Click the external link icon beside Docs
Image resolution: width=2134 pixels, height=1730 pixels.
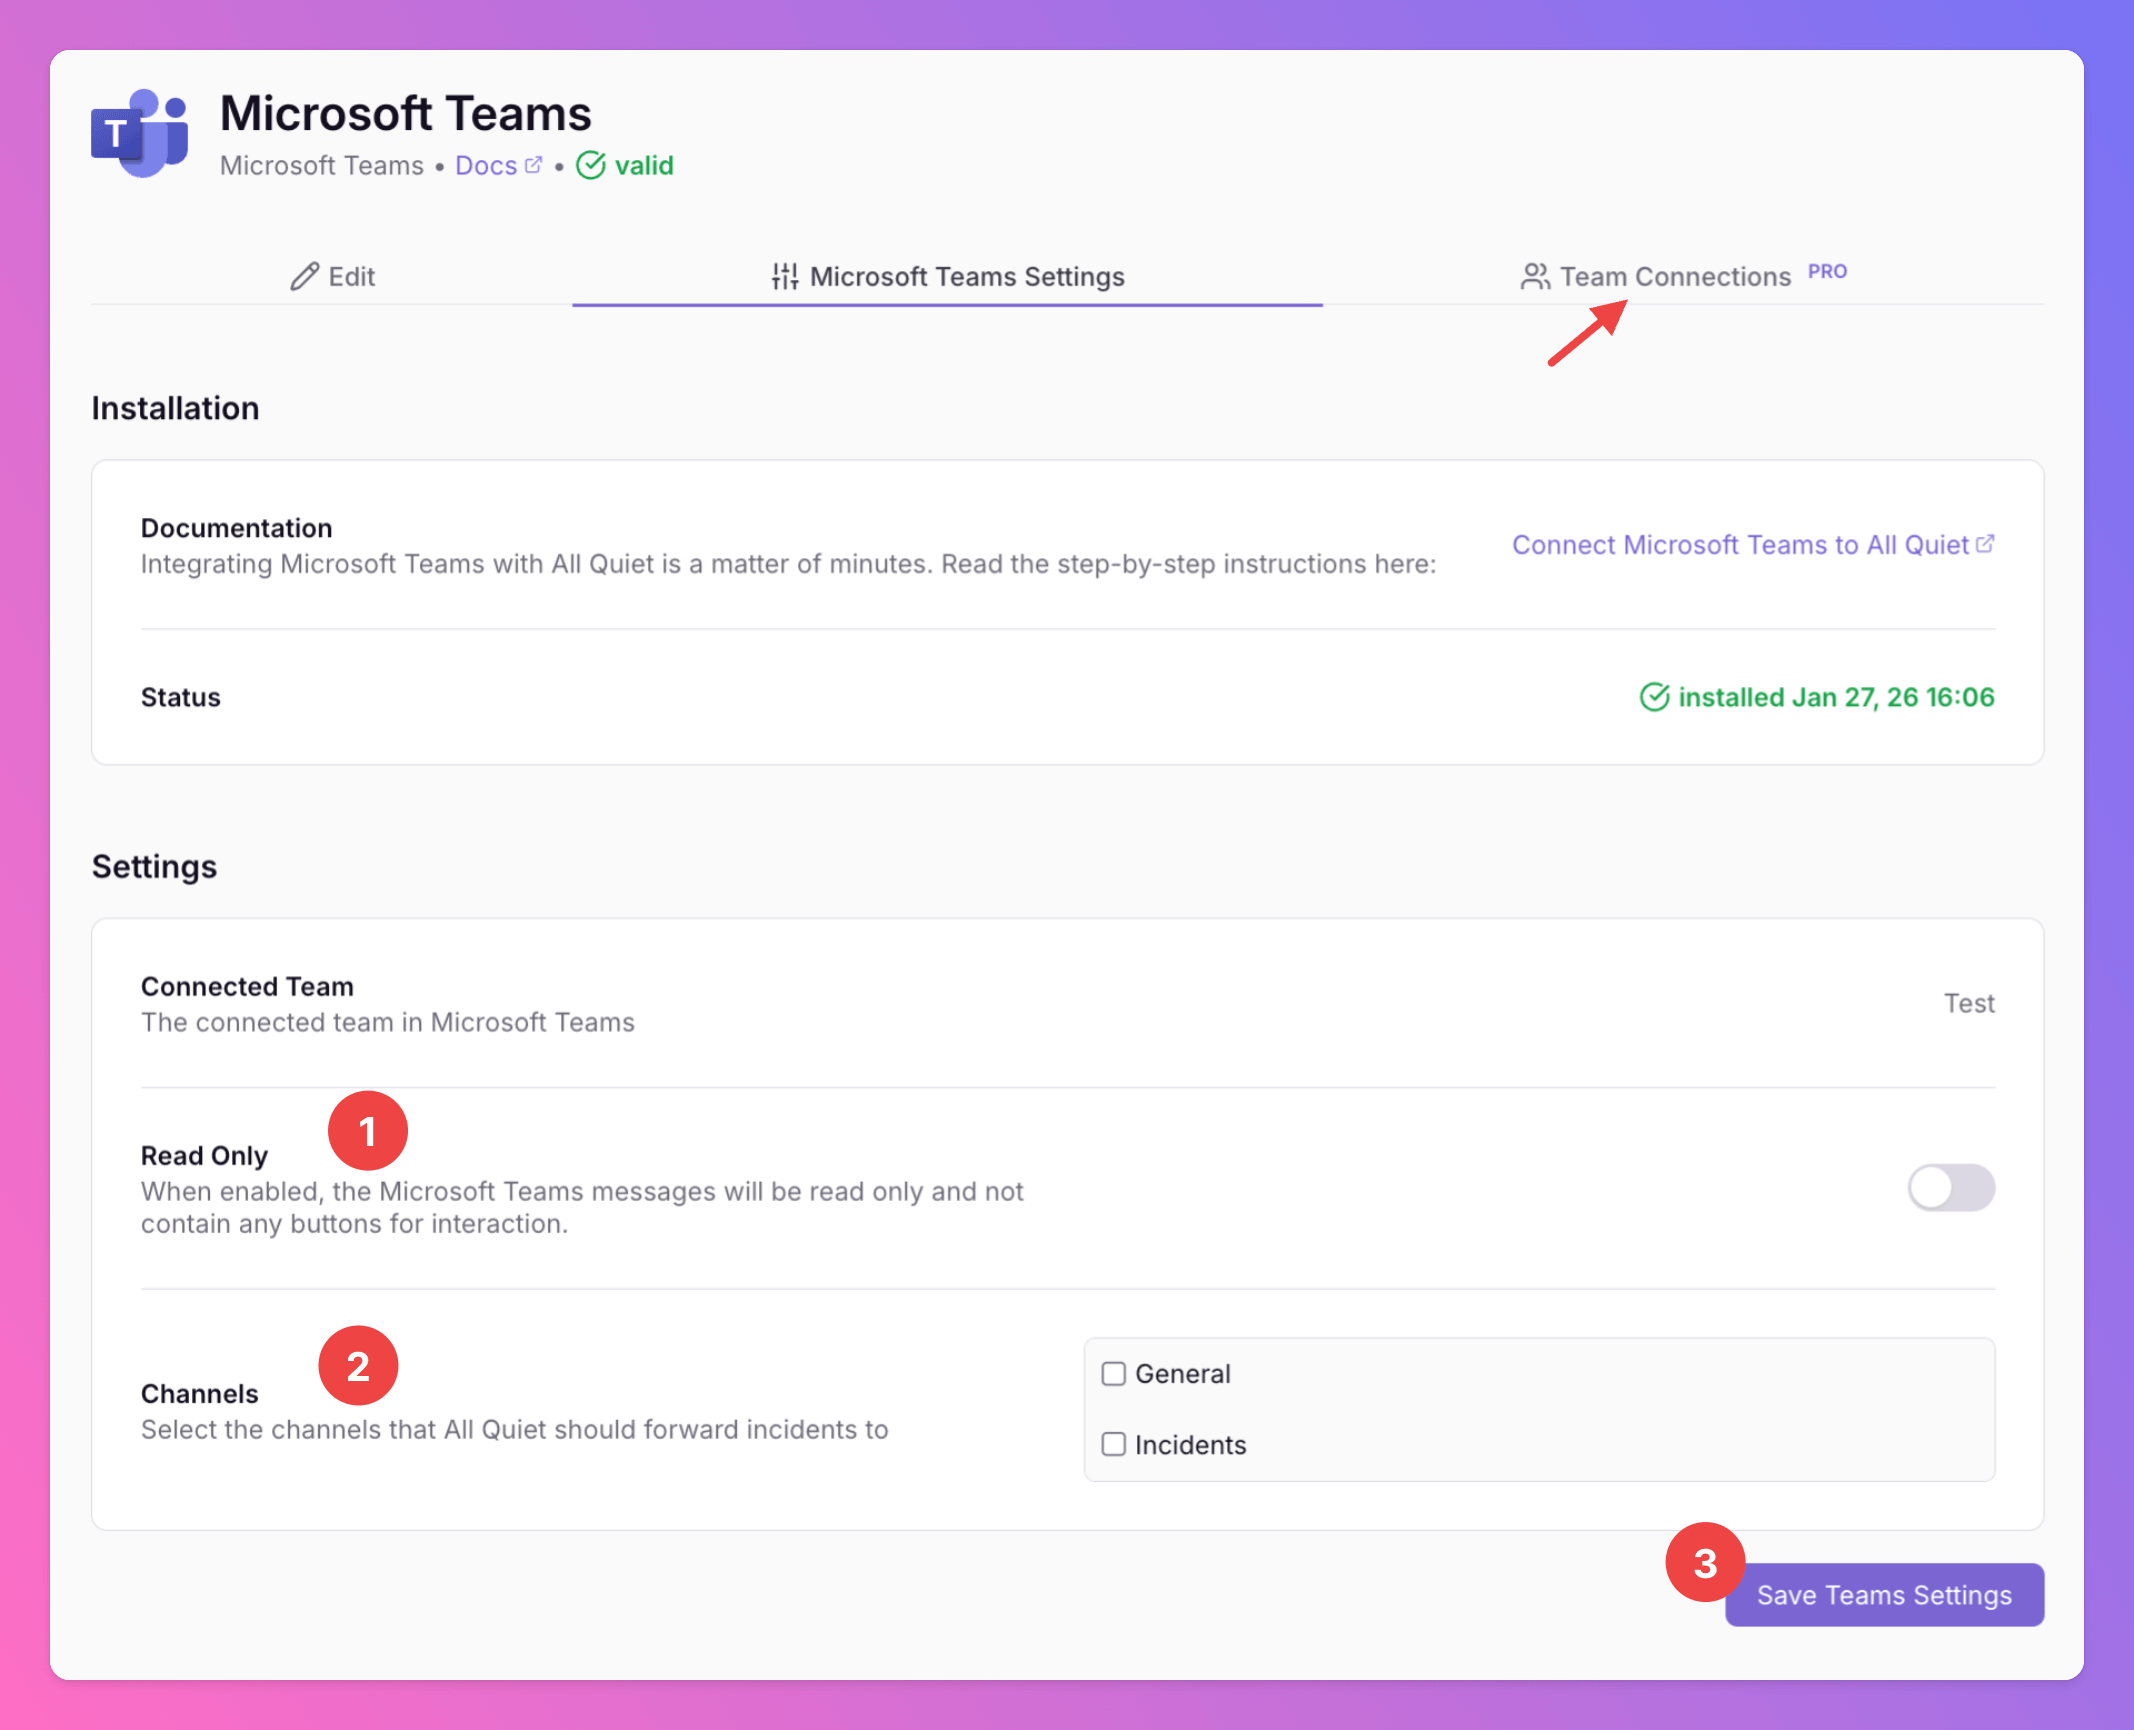pyautogui.click(x=533, y=165)
